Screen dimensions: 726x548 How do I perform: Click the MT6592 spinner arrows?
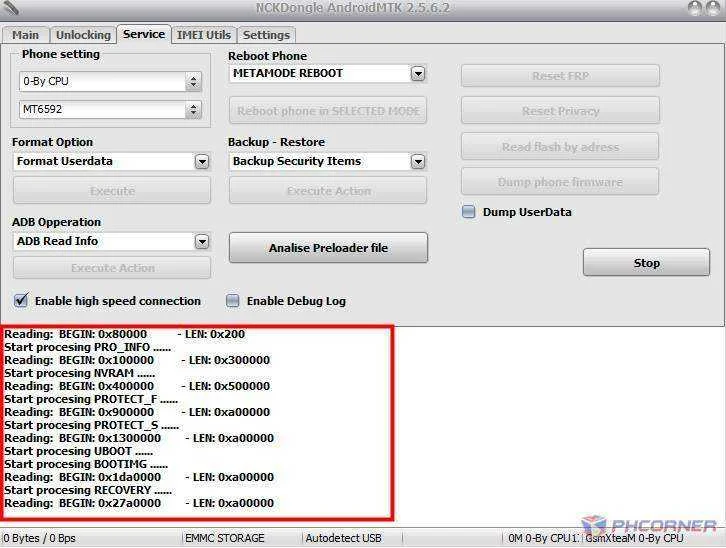[194, 110]
